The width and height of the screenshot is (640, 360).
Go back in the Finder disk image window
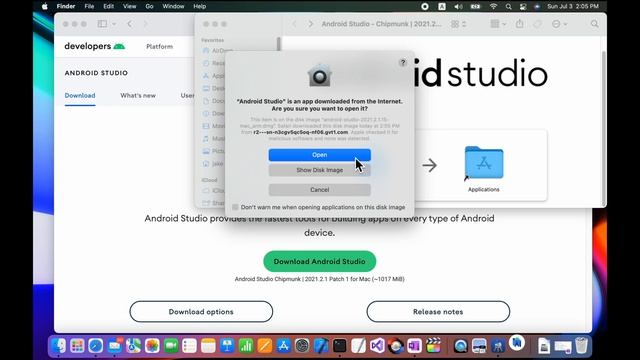coord(294,24)
